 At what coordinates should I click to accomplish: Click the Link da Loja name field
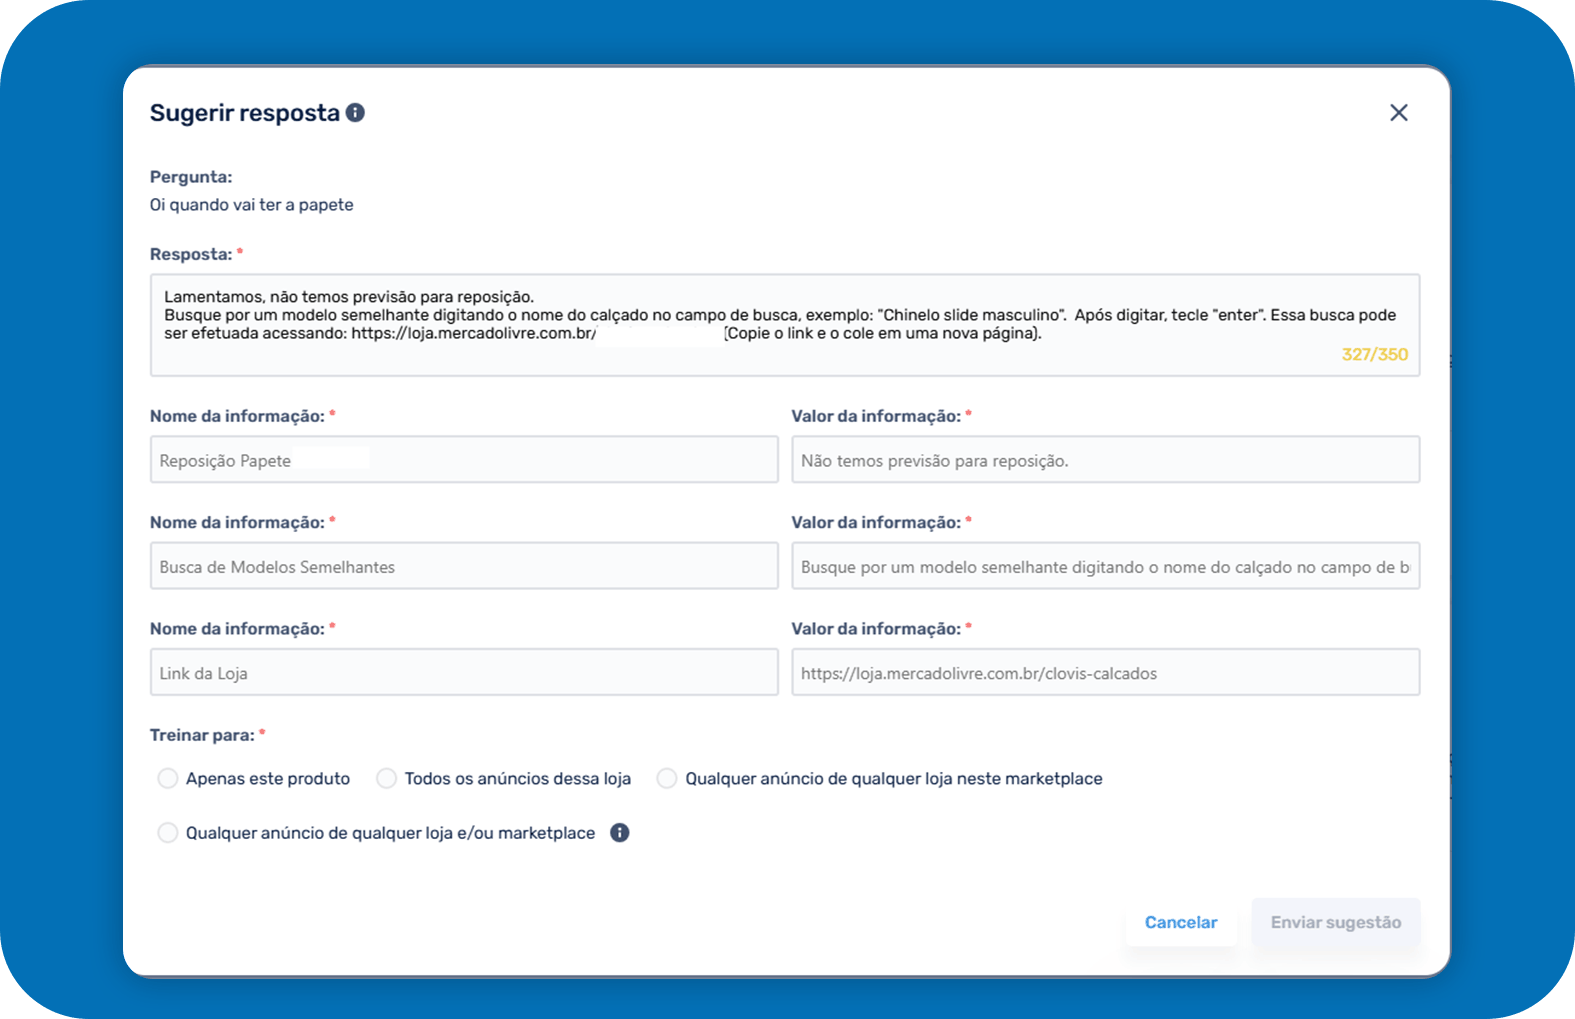pos(464,673)
